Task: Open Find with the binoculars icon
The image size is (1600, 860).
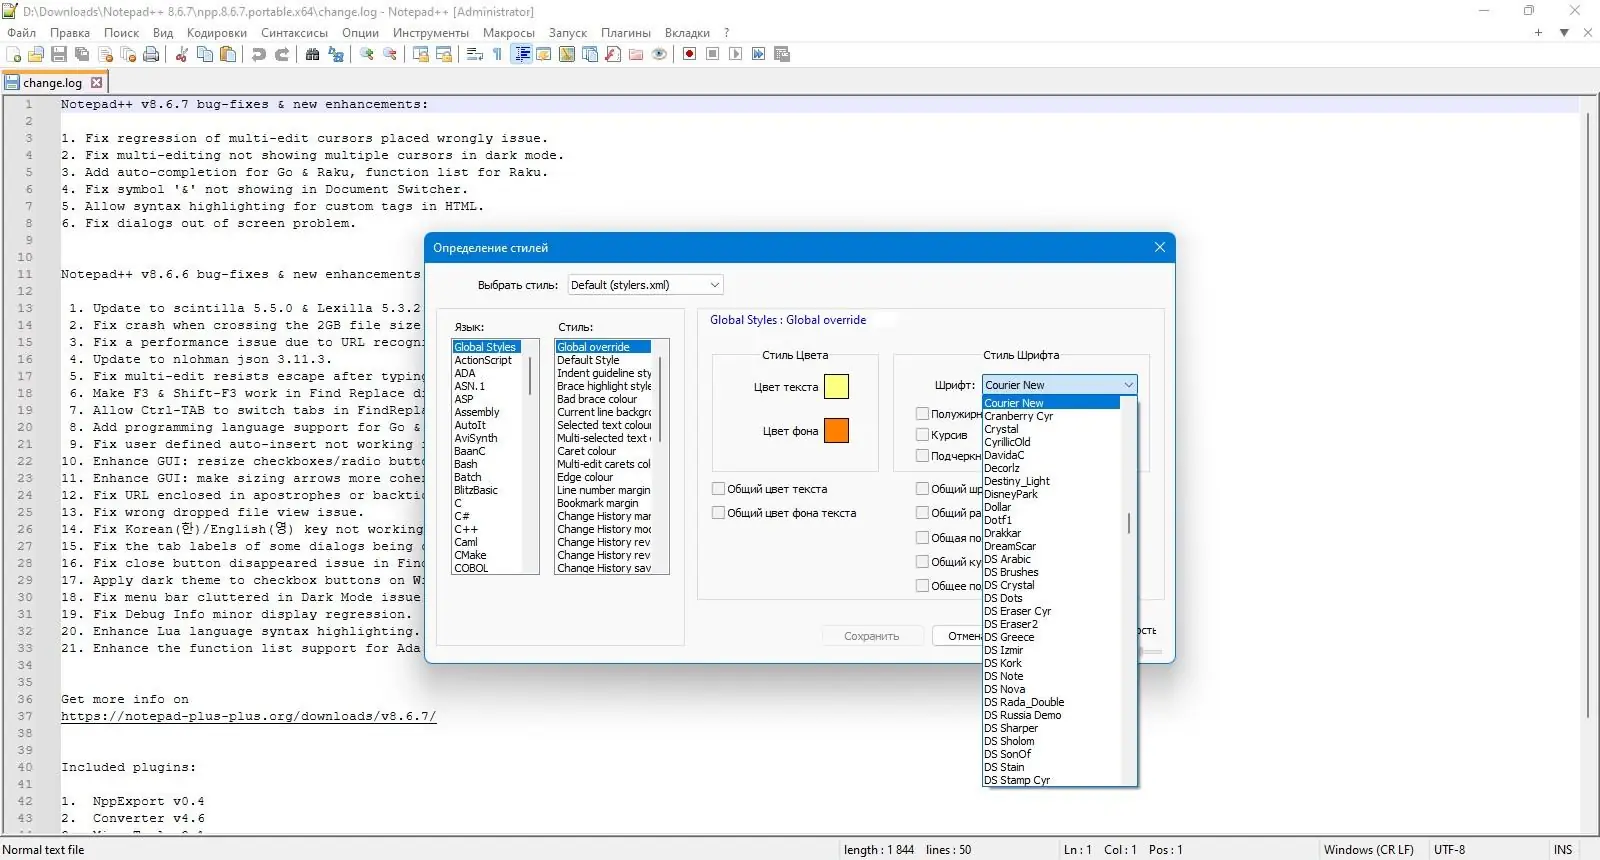Action: pos(313,54)
